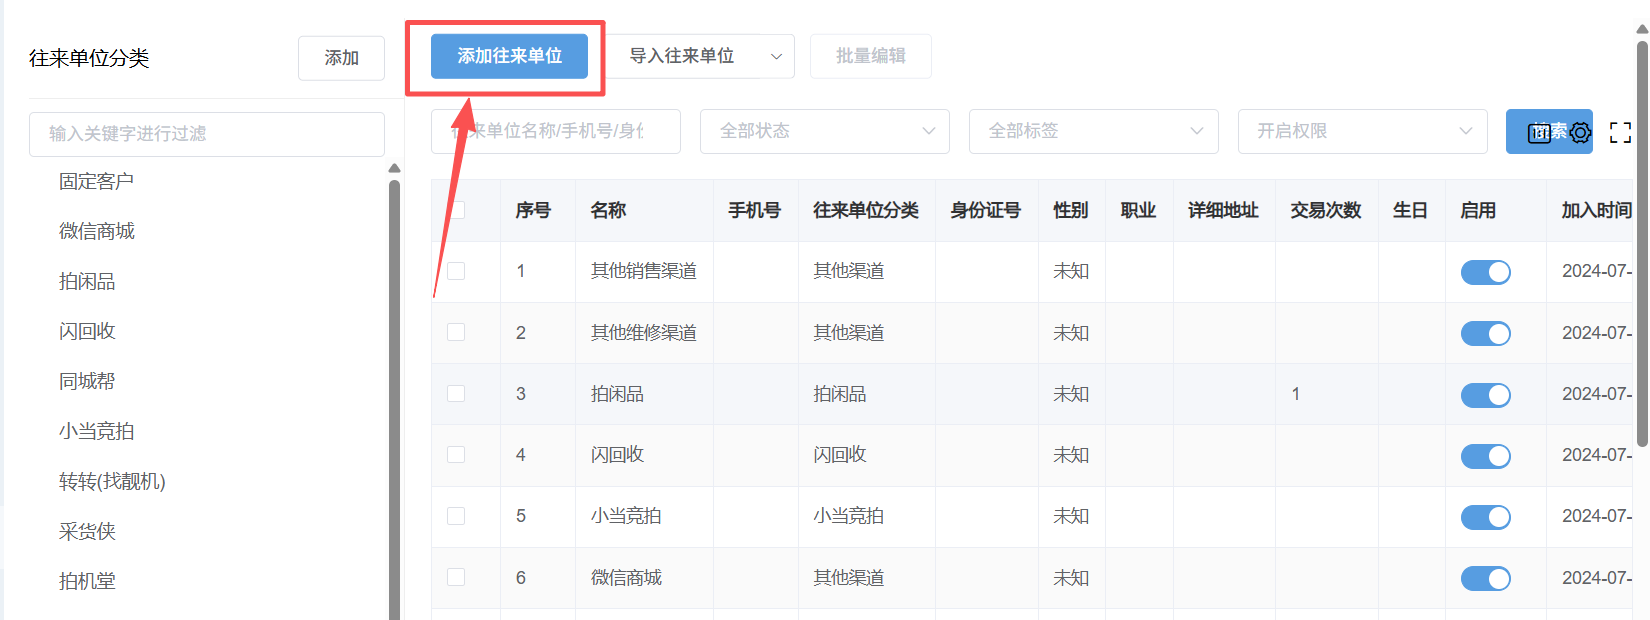
Task: Tick the checkbox for row 2 其他维修渠道
Action: click(x=456, y=332)
